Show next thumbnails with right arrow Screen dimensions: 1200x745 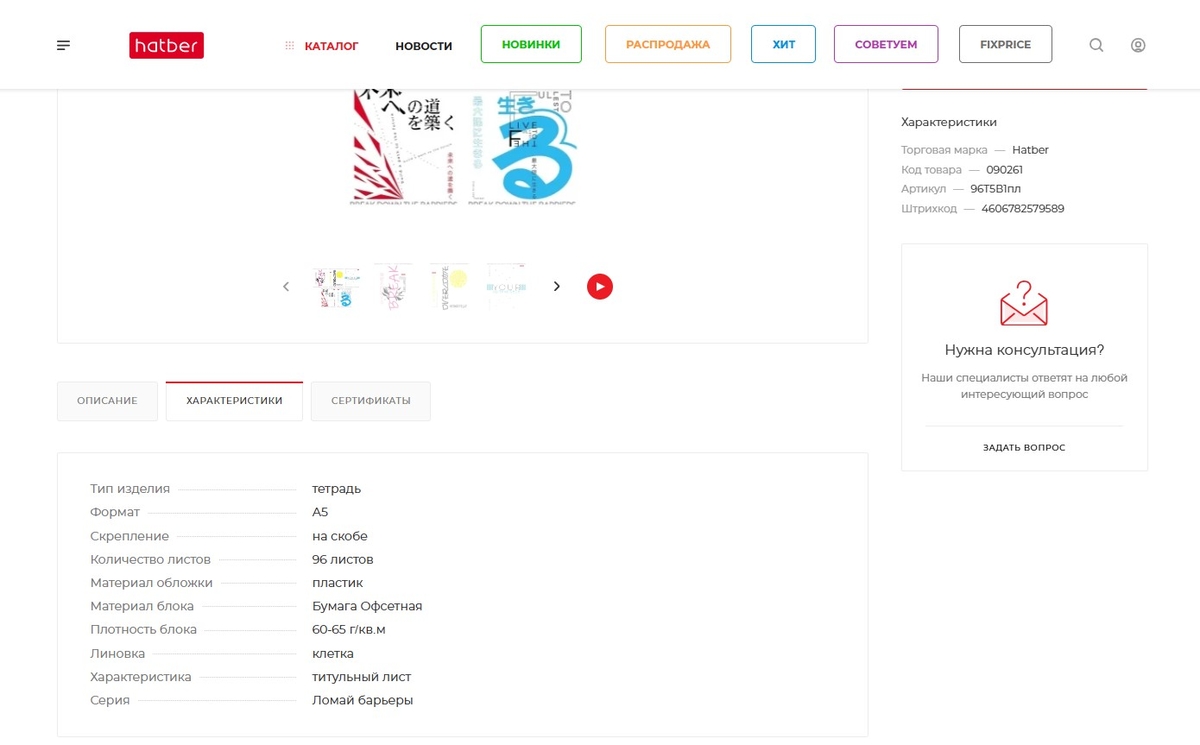coord(557,287)
